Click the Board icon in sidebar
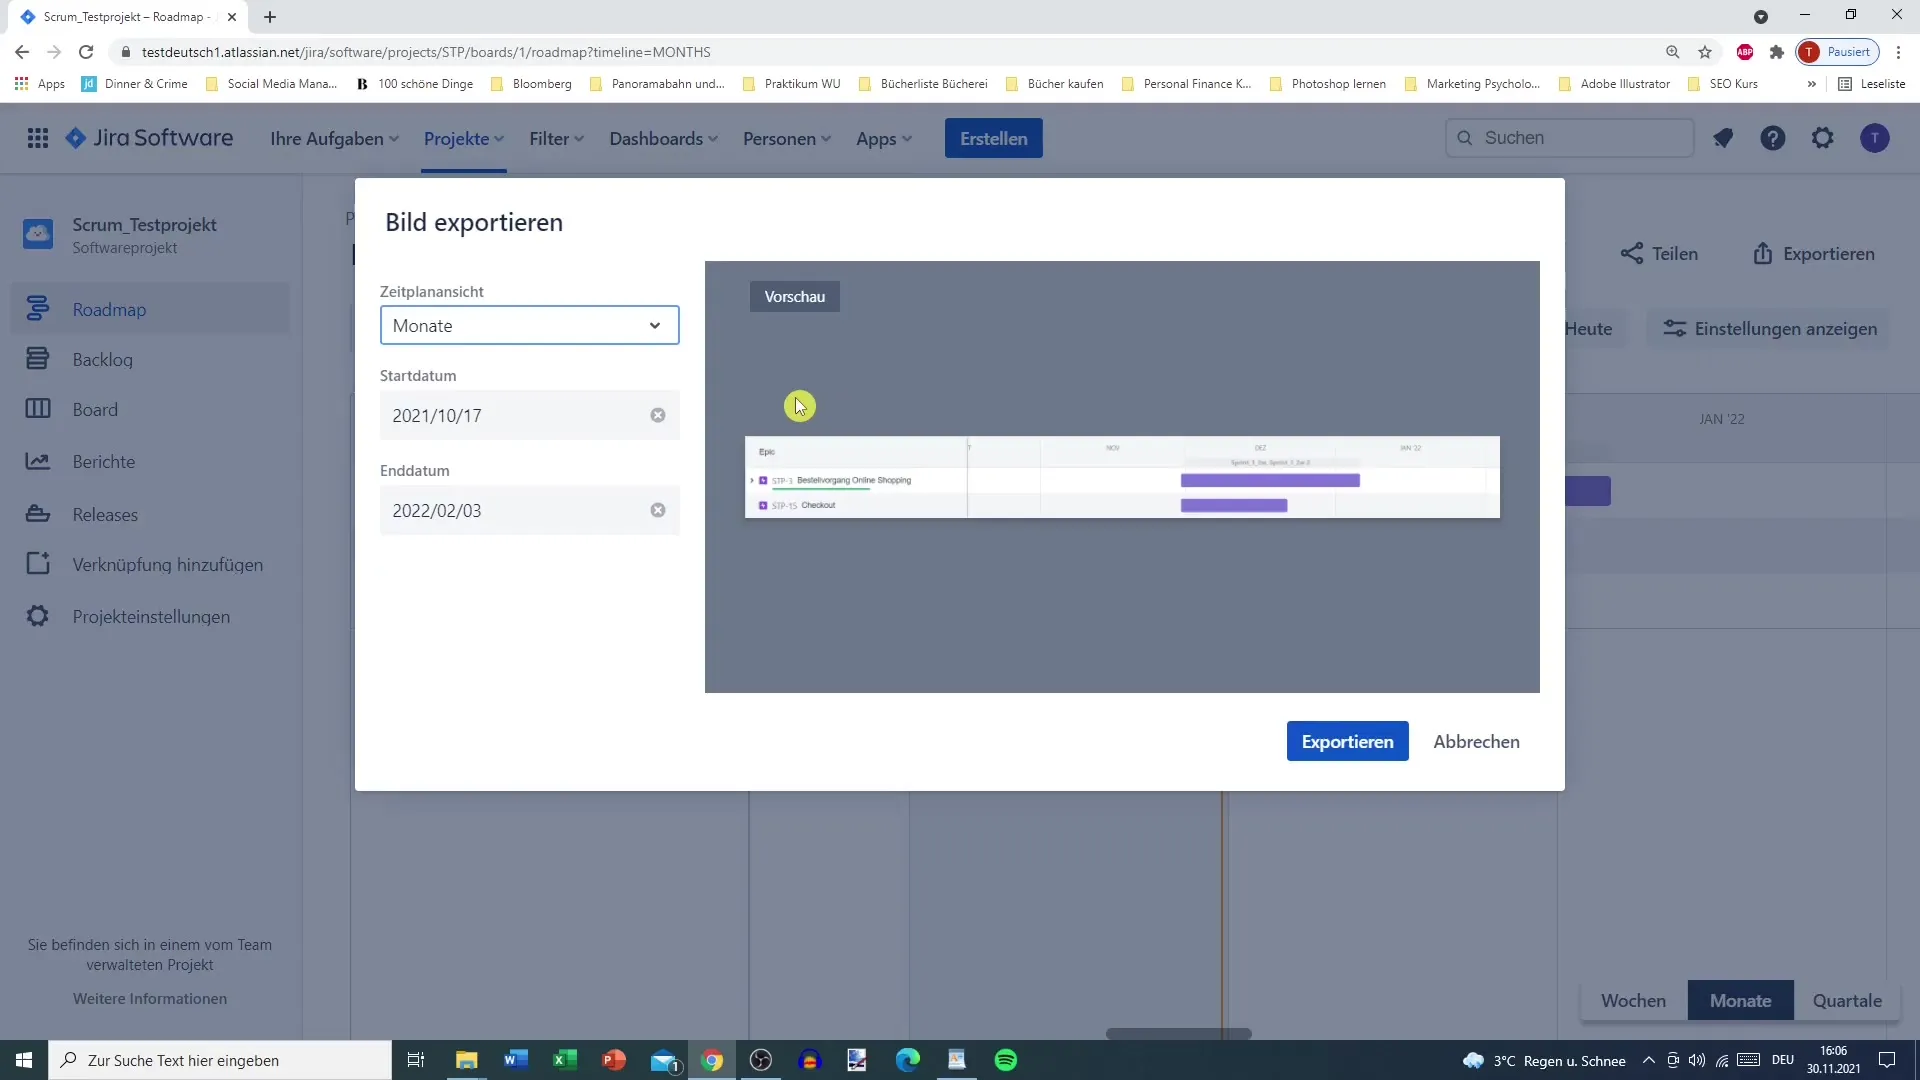This screenshot has height=1080, width=1920. [36, 410]
